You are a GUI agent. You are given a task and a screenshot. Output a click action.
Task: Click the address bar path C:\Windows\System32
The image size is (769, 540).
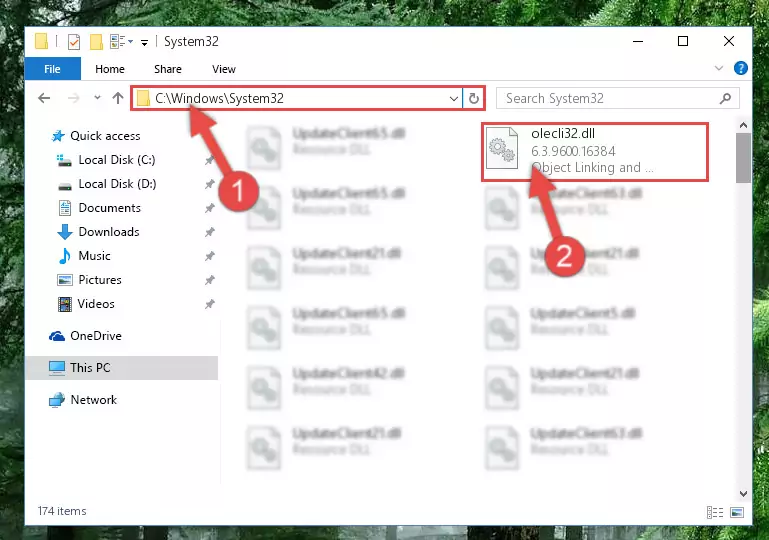click(219, 98)
